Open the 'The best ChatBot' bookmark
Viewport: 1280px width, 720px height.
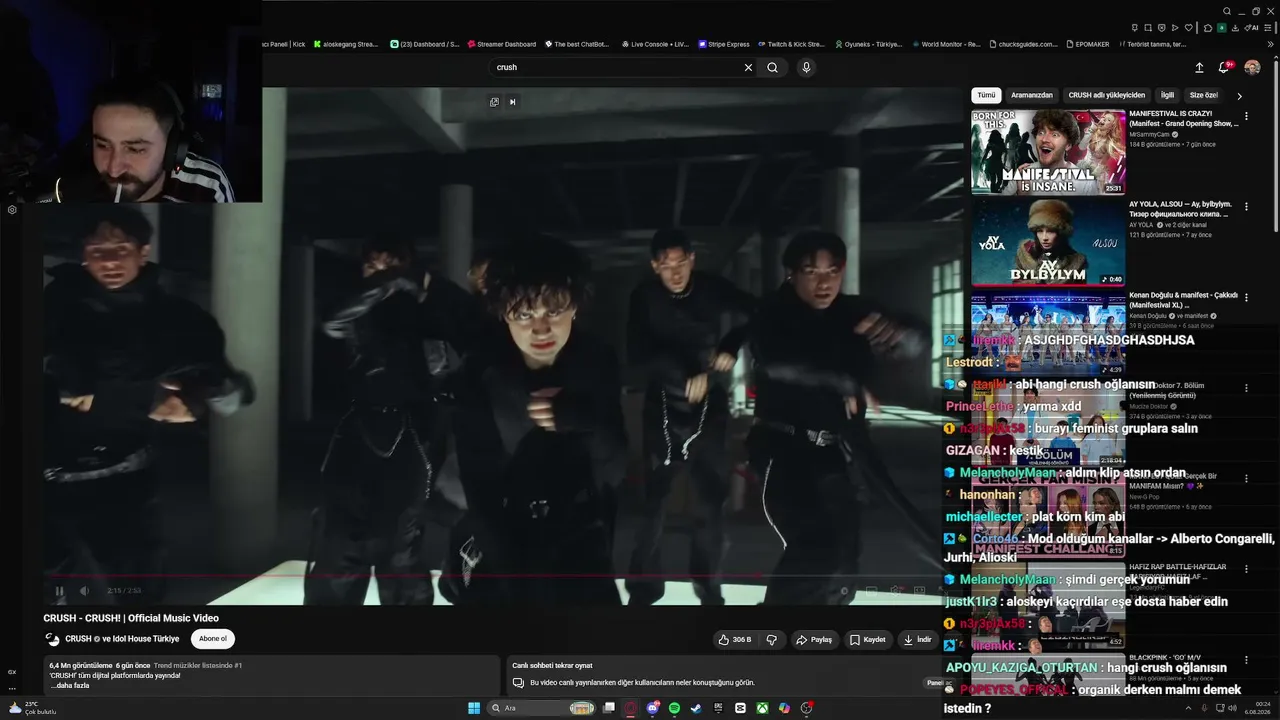[x=576, y=44]
